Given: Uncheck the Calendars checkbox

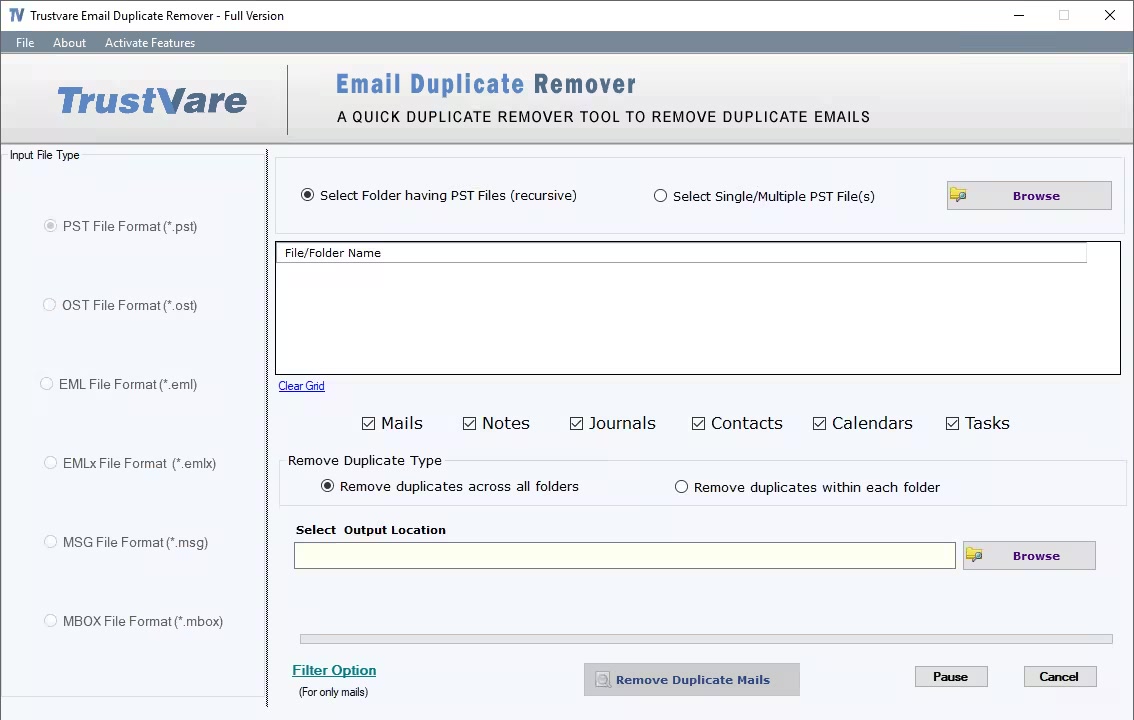Looking at the screenshot, I should (819, 424).
